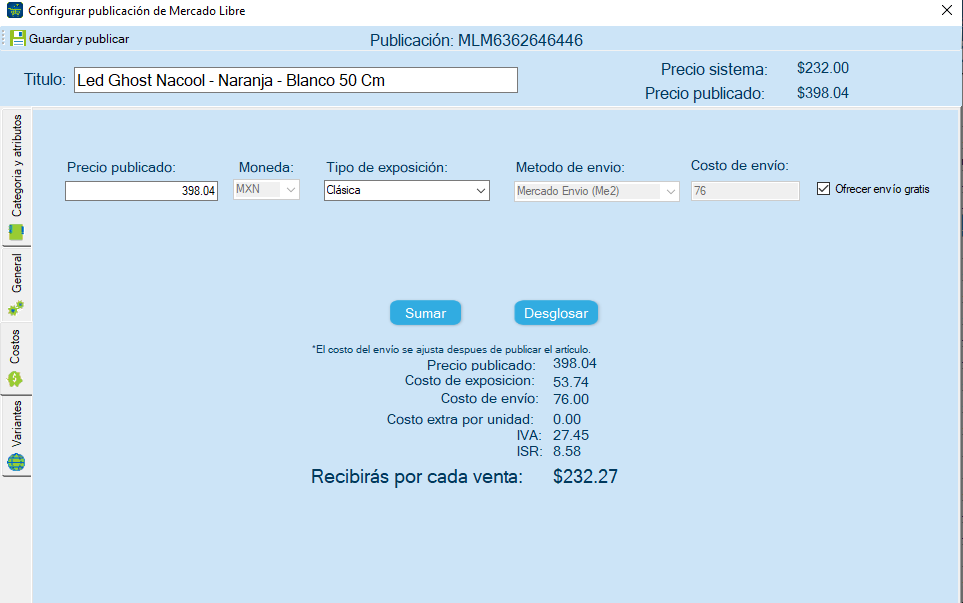Click the Costo extra por unidad value 0.00
Viewport: 963px width, 603px height.
pos(566,419)
